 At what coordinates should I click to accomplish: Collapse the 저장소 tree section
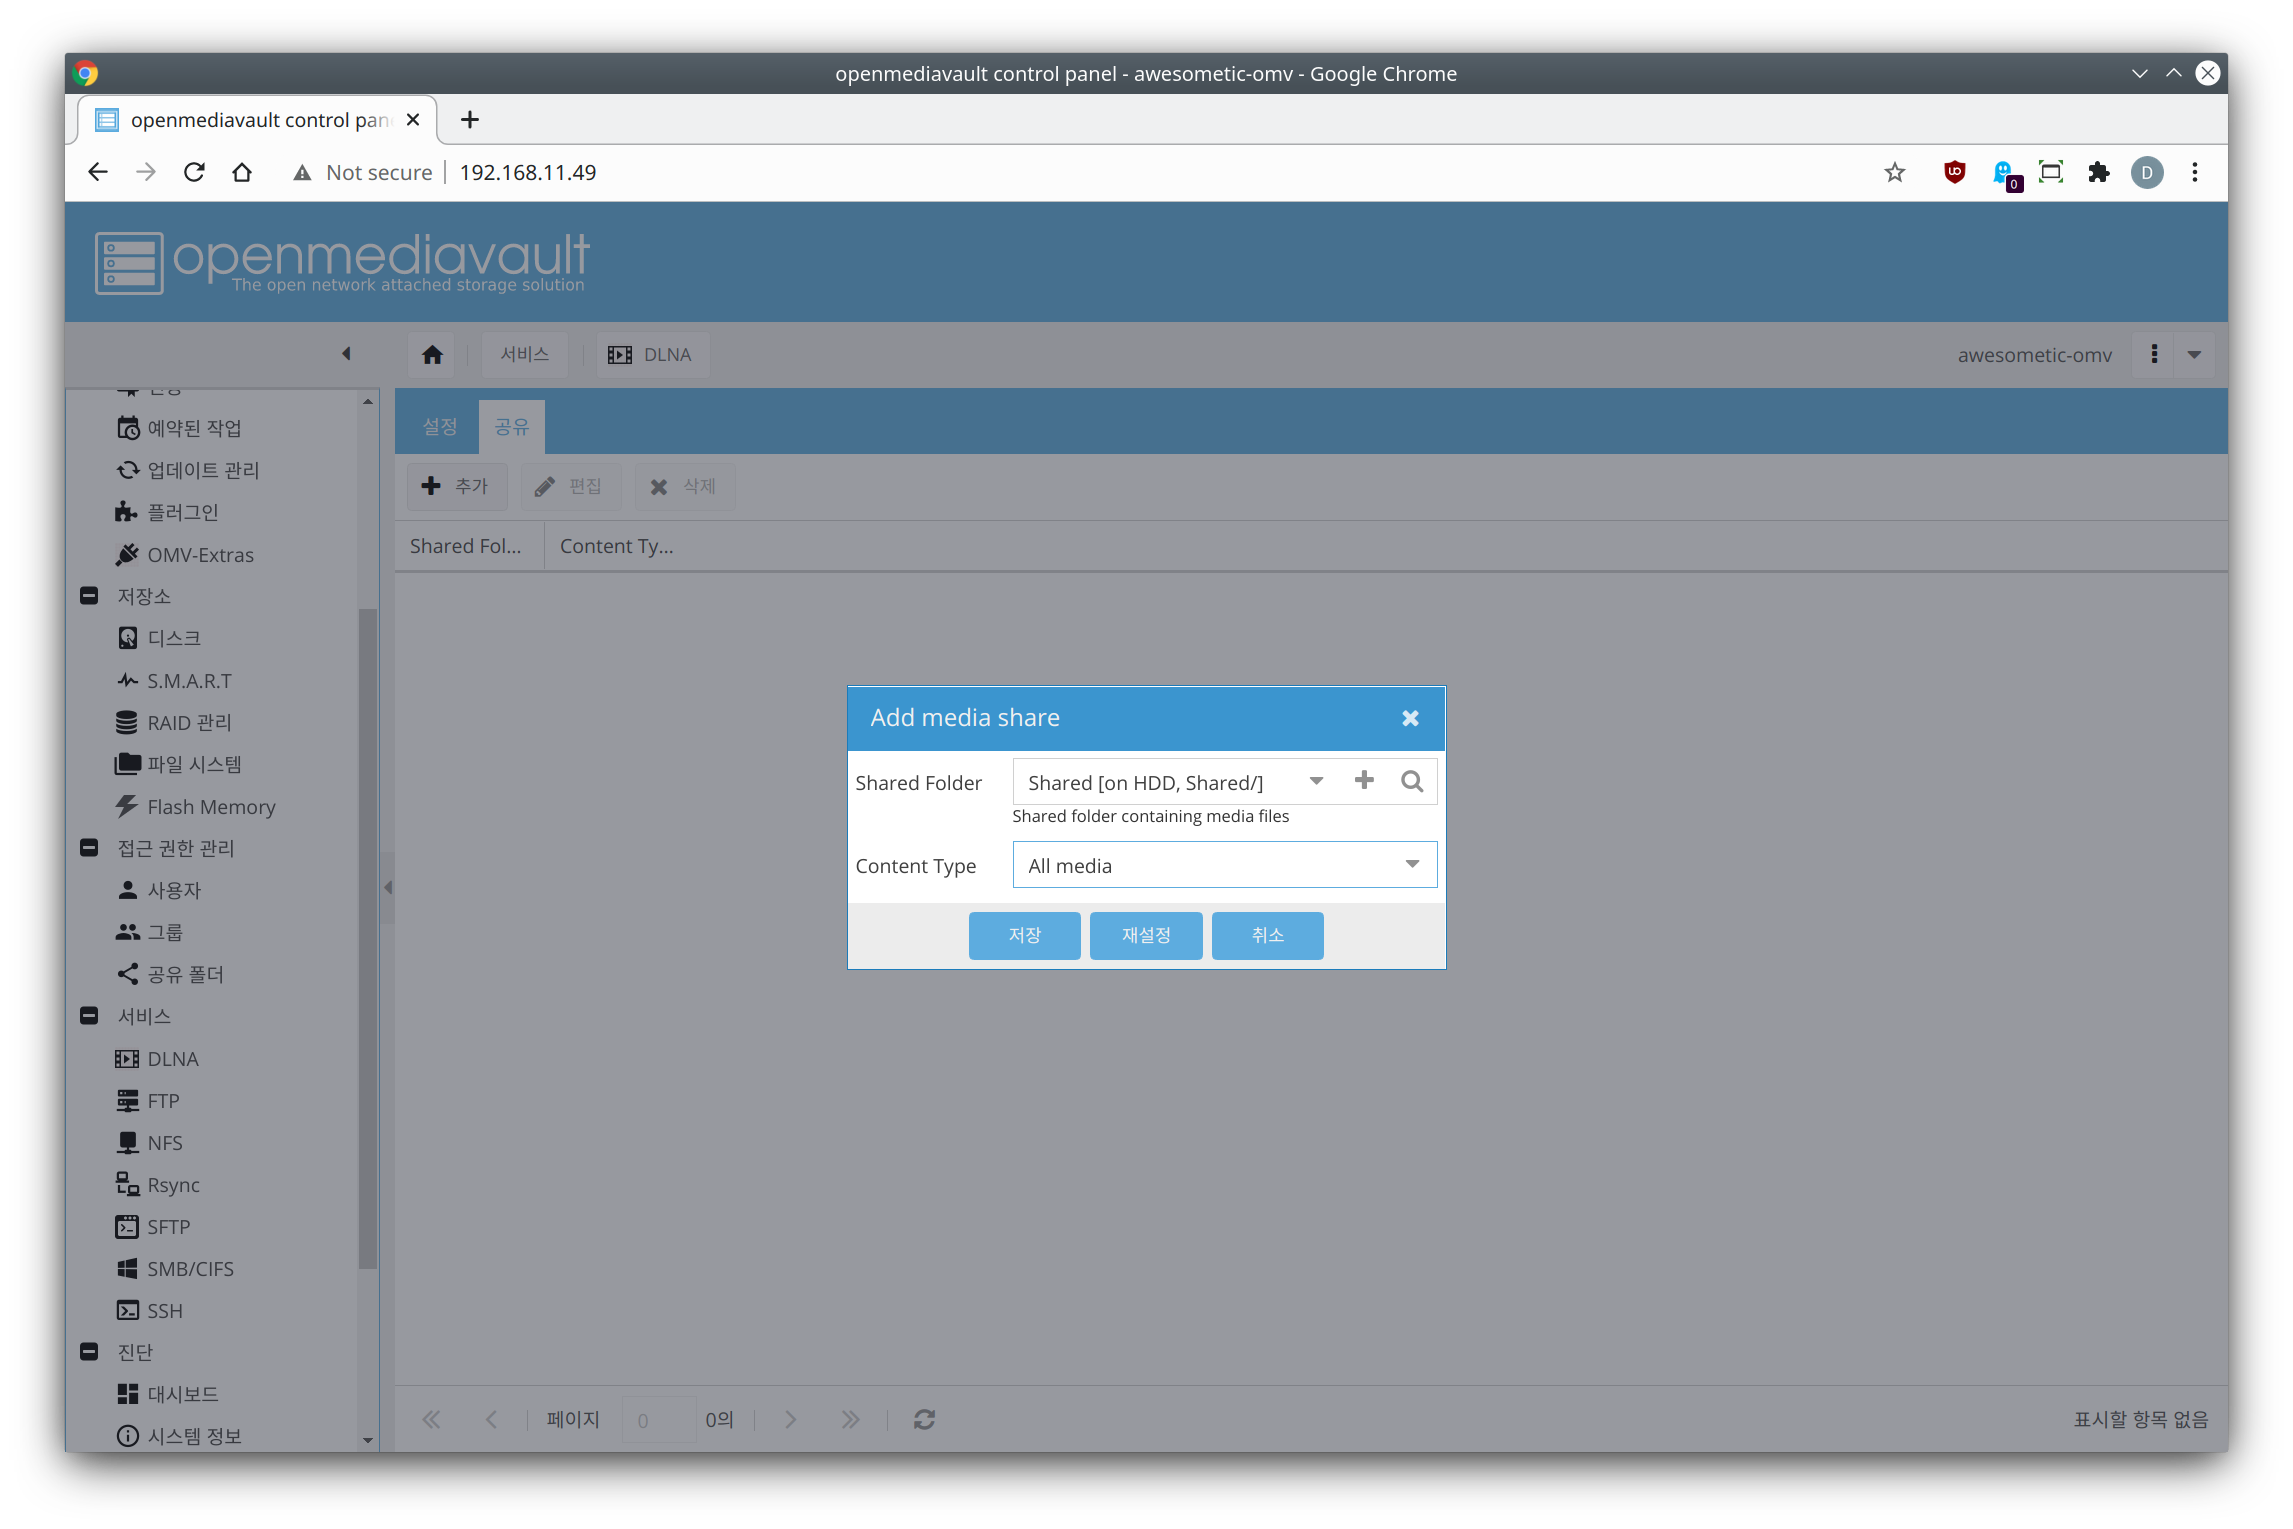pyautogui.click(x=89, y=596)
